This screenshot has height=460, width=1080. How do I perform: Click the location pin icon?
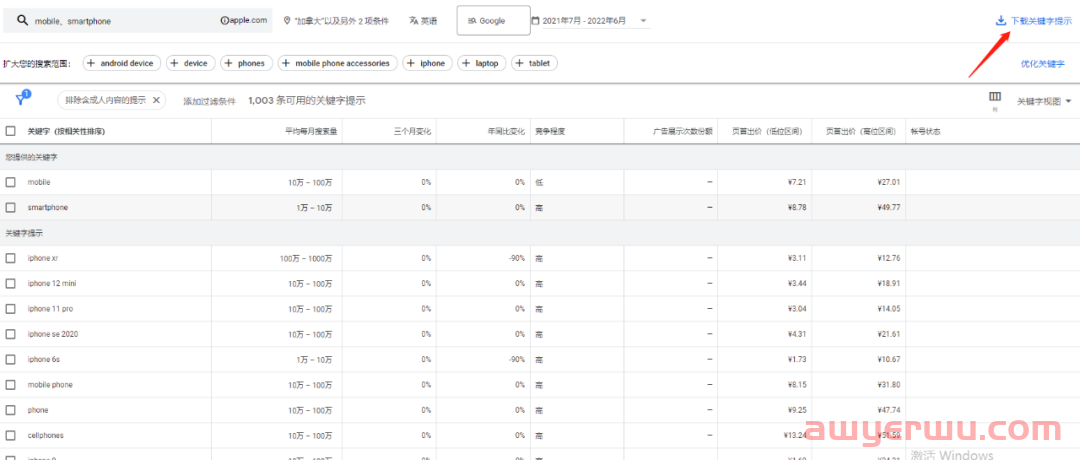[287, 21]
